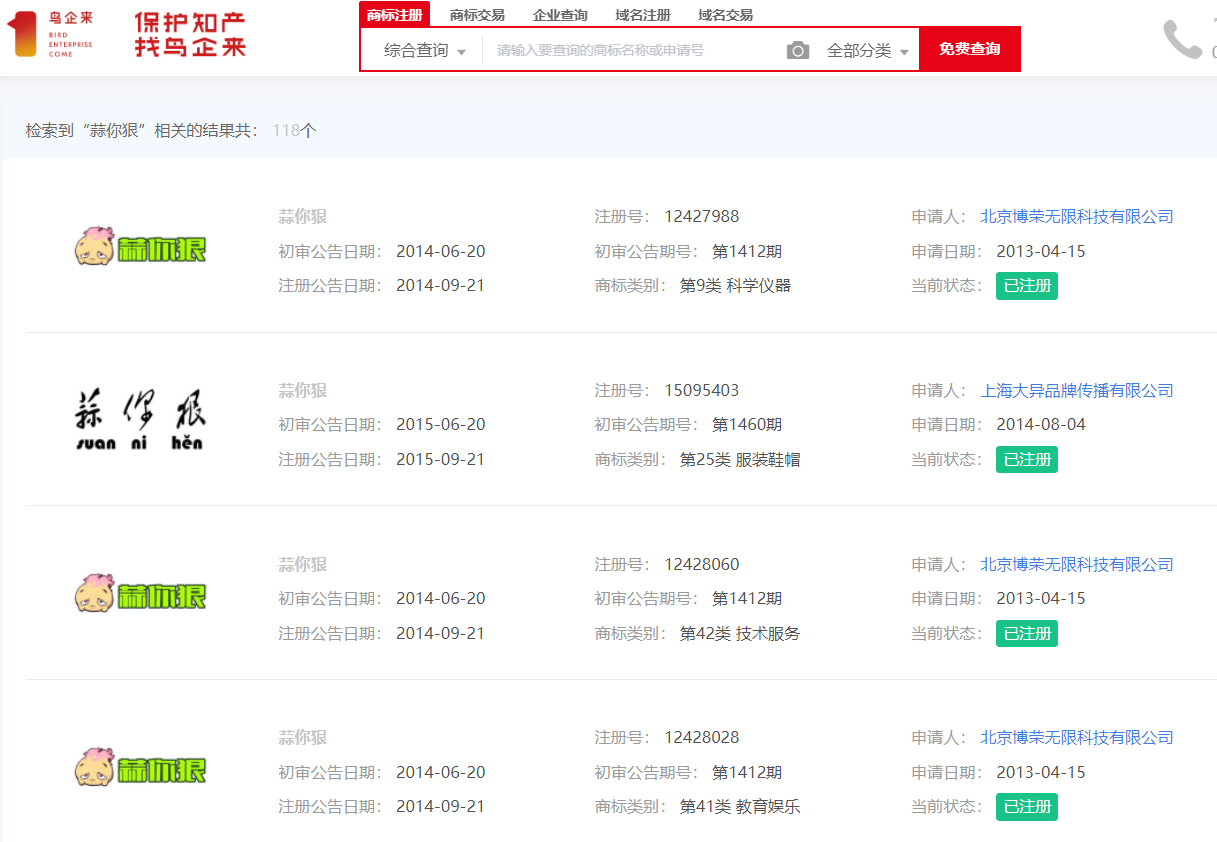Screen dimensions: 1217x842
Task: Click registration number 12427988
Action: [702, 217]
